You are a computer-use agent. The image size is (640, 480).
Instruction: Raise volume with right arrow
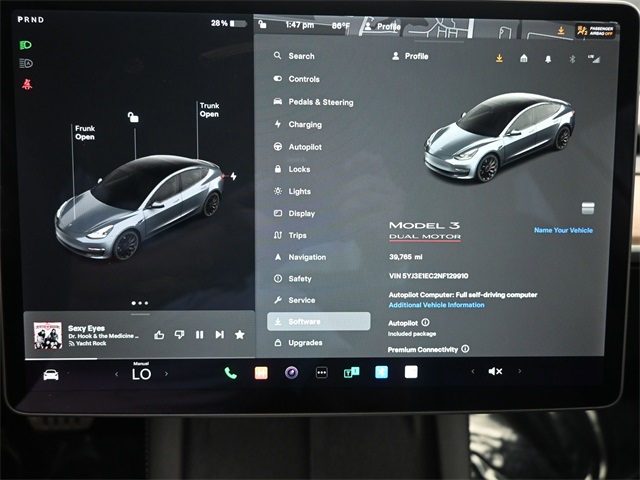(x=520, y=371)
